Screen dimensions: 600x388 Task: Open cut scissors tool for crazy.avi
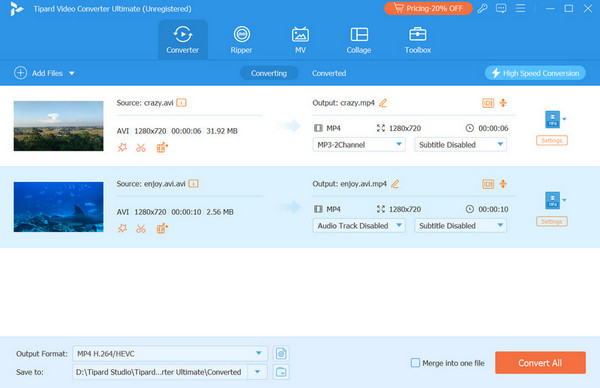141,148
